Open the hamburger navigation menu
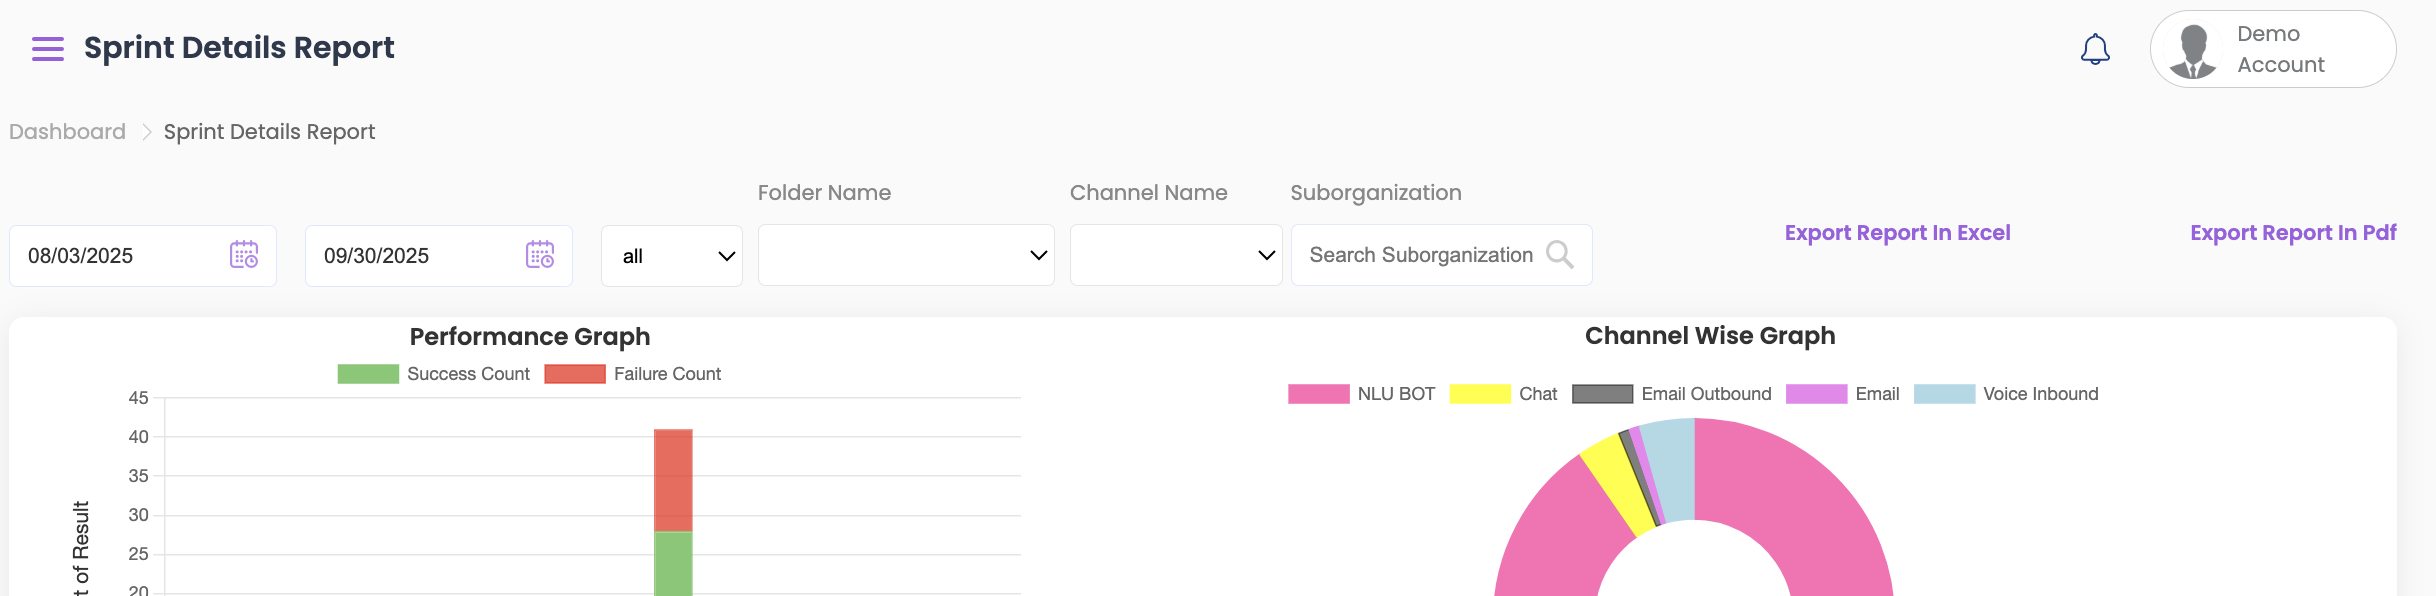2436x596 pixels. (x=48, y=49)
